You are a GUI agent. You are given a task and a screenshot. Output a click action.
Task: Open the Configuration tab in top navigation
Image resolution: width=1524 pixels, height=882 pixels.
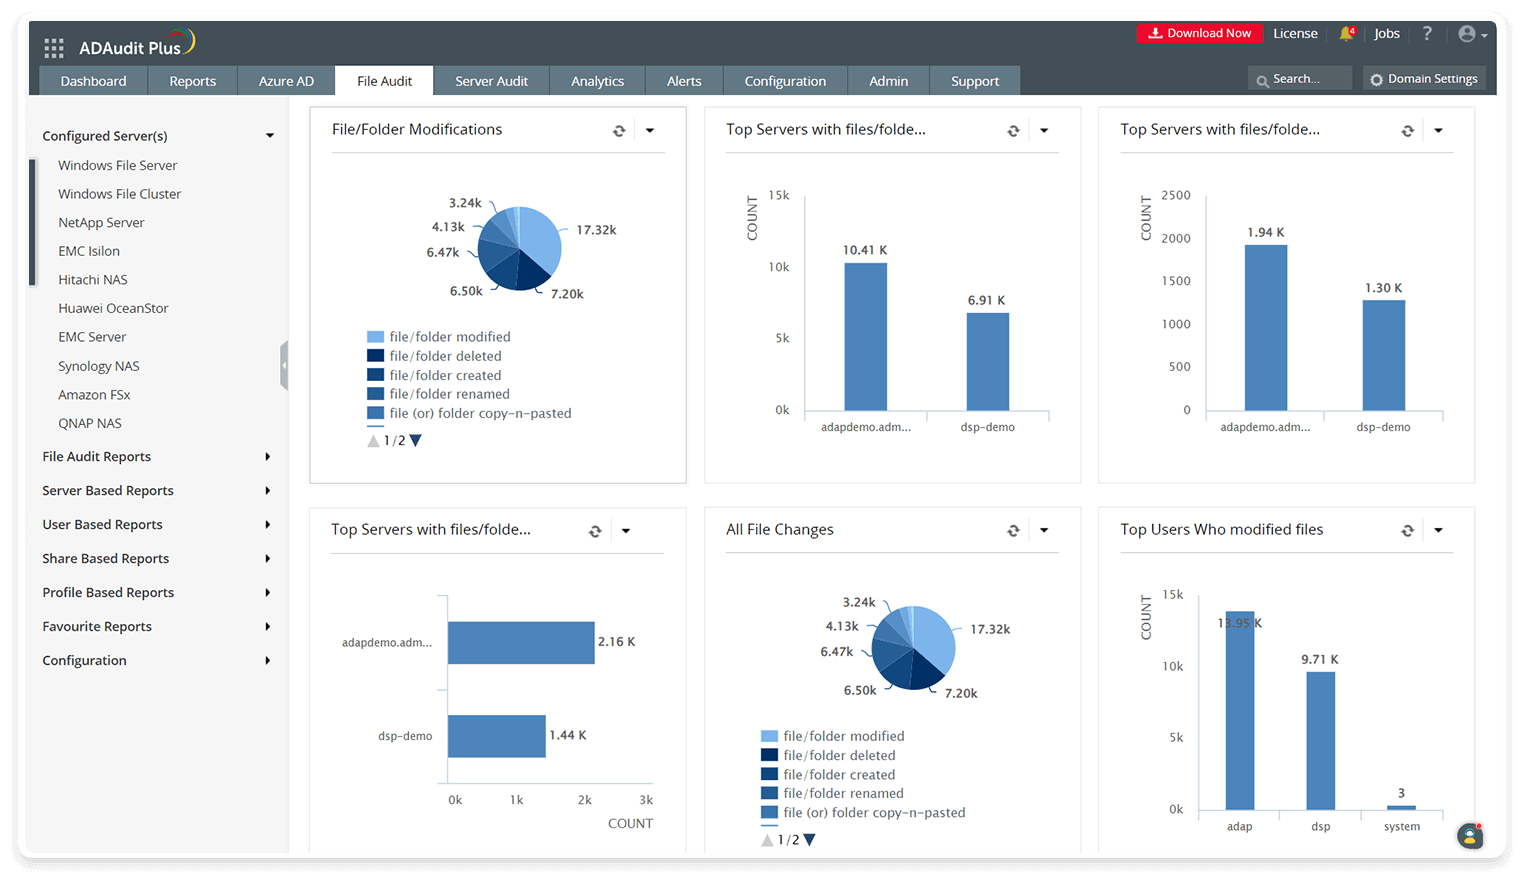click(x=785, y=81)
